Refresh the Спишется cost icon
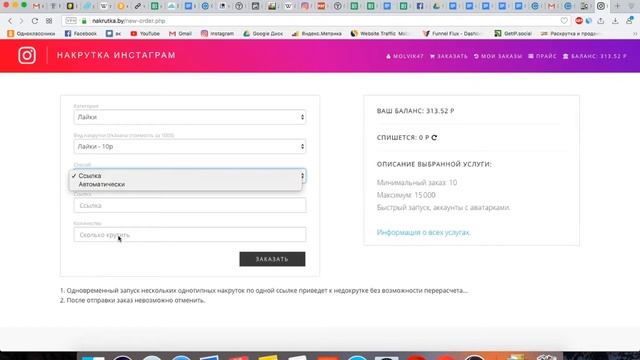Screen dimensions: 640x360 point(434,138)
